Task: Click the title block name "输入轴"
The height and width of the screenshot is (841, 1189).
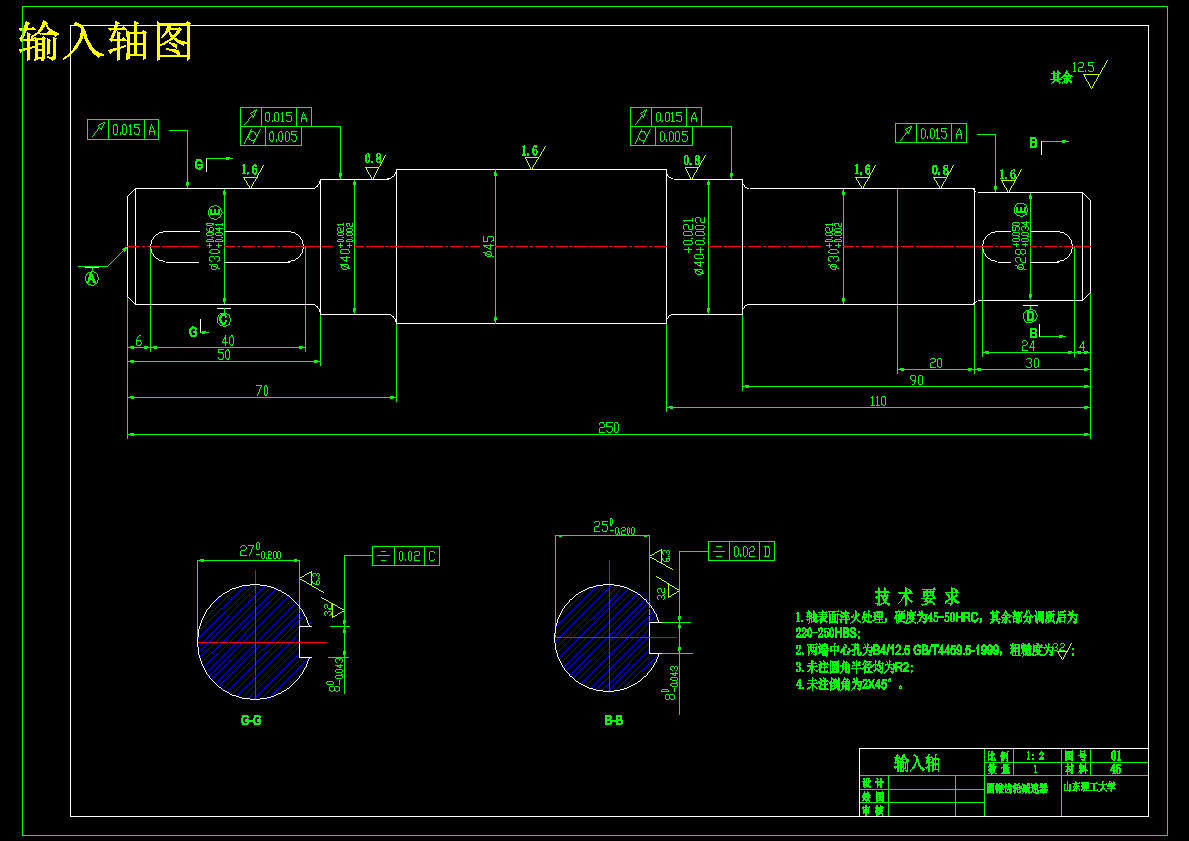Action: [917, 763]
